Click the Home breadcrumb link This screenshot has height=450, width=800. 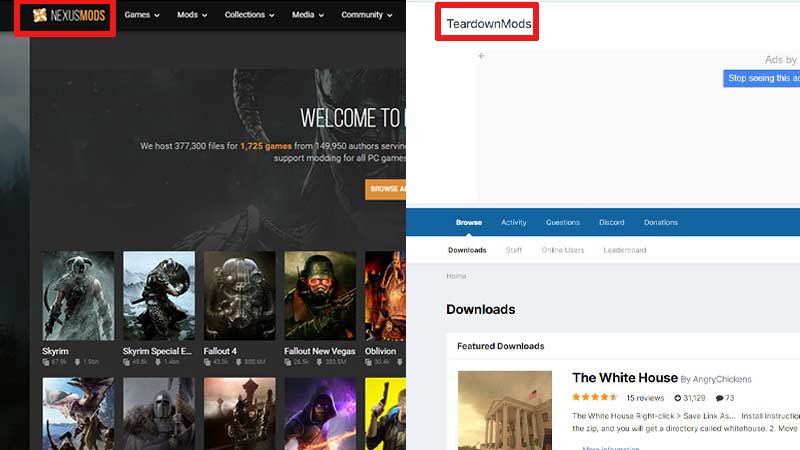click(x=456, y=276)
